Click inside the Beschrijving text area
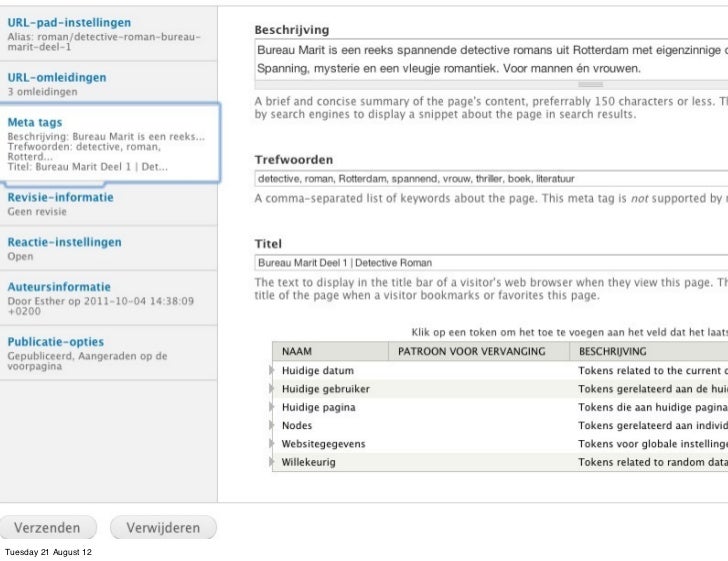The height and width of the screenshot is (561, 728). tap(491, 59)
